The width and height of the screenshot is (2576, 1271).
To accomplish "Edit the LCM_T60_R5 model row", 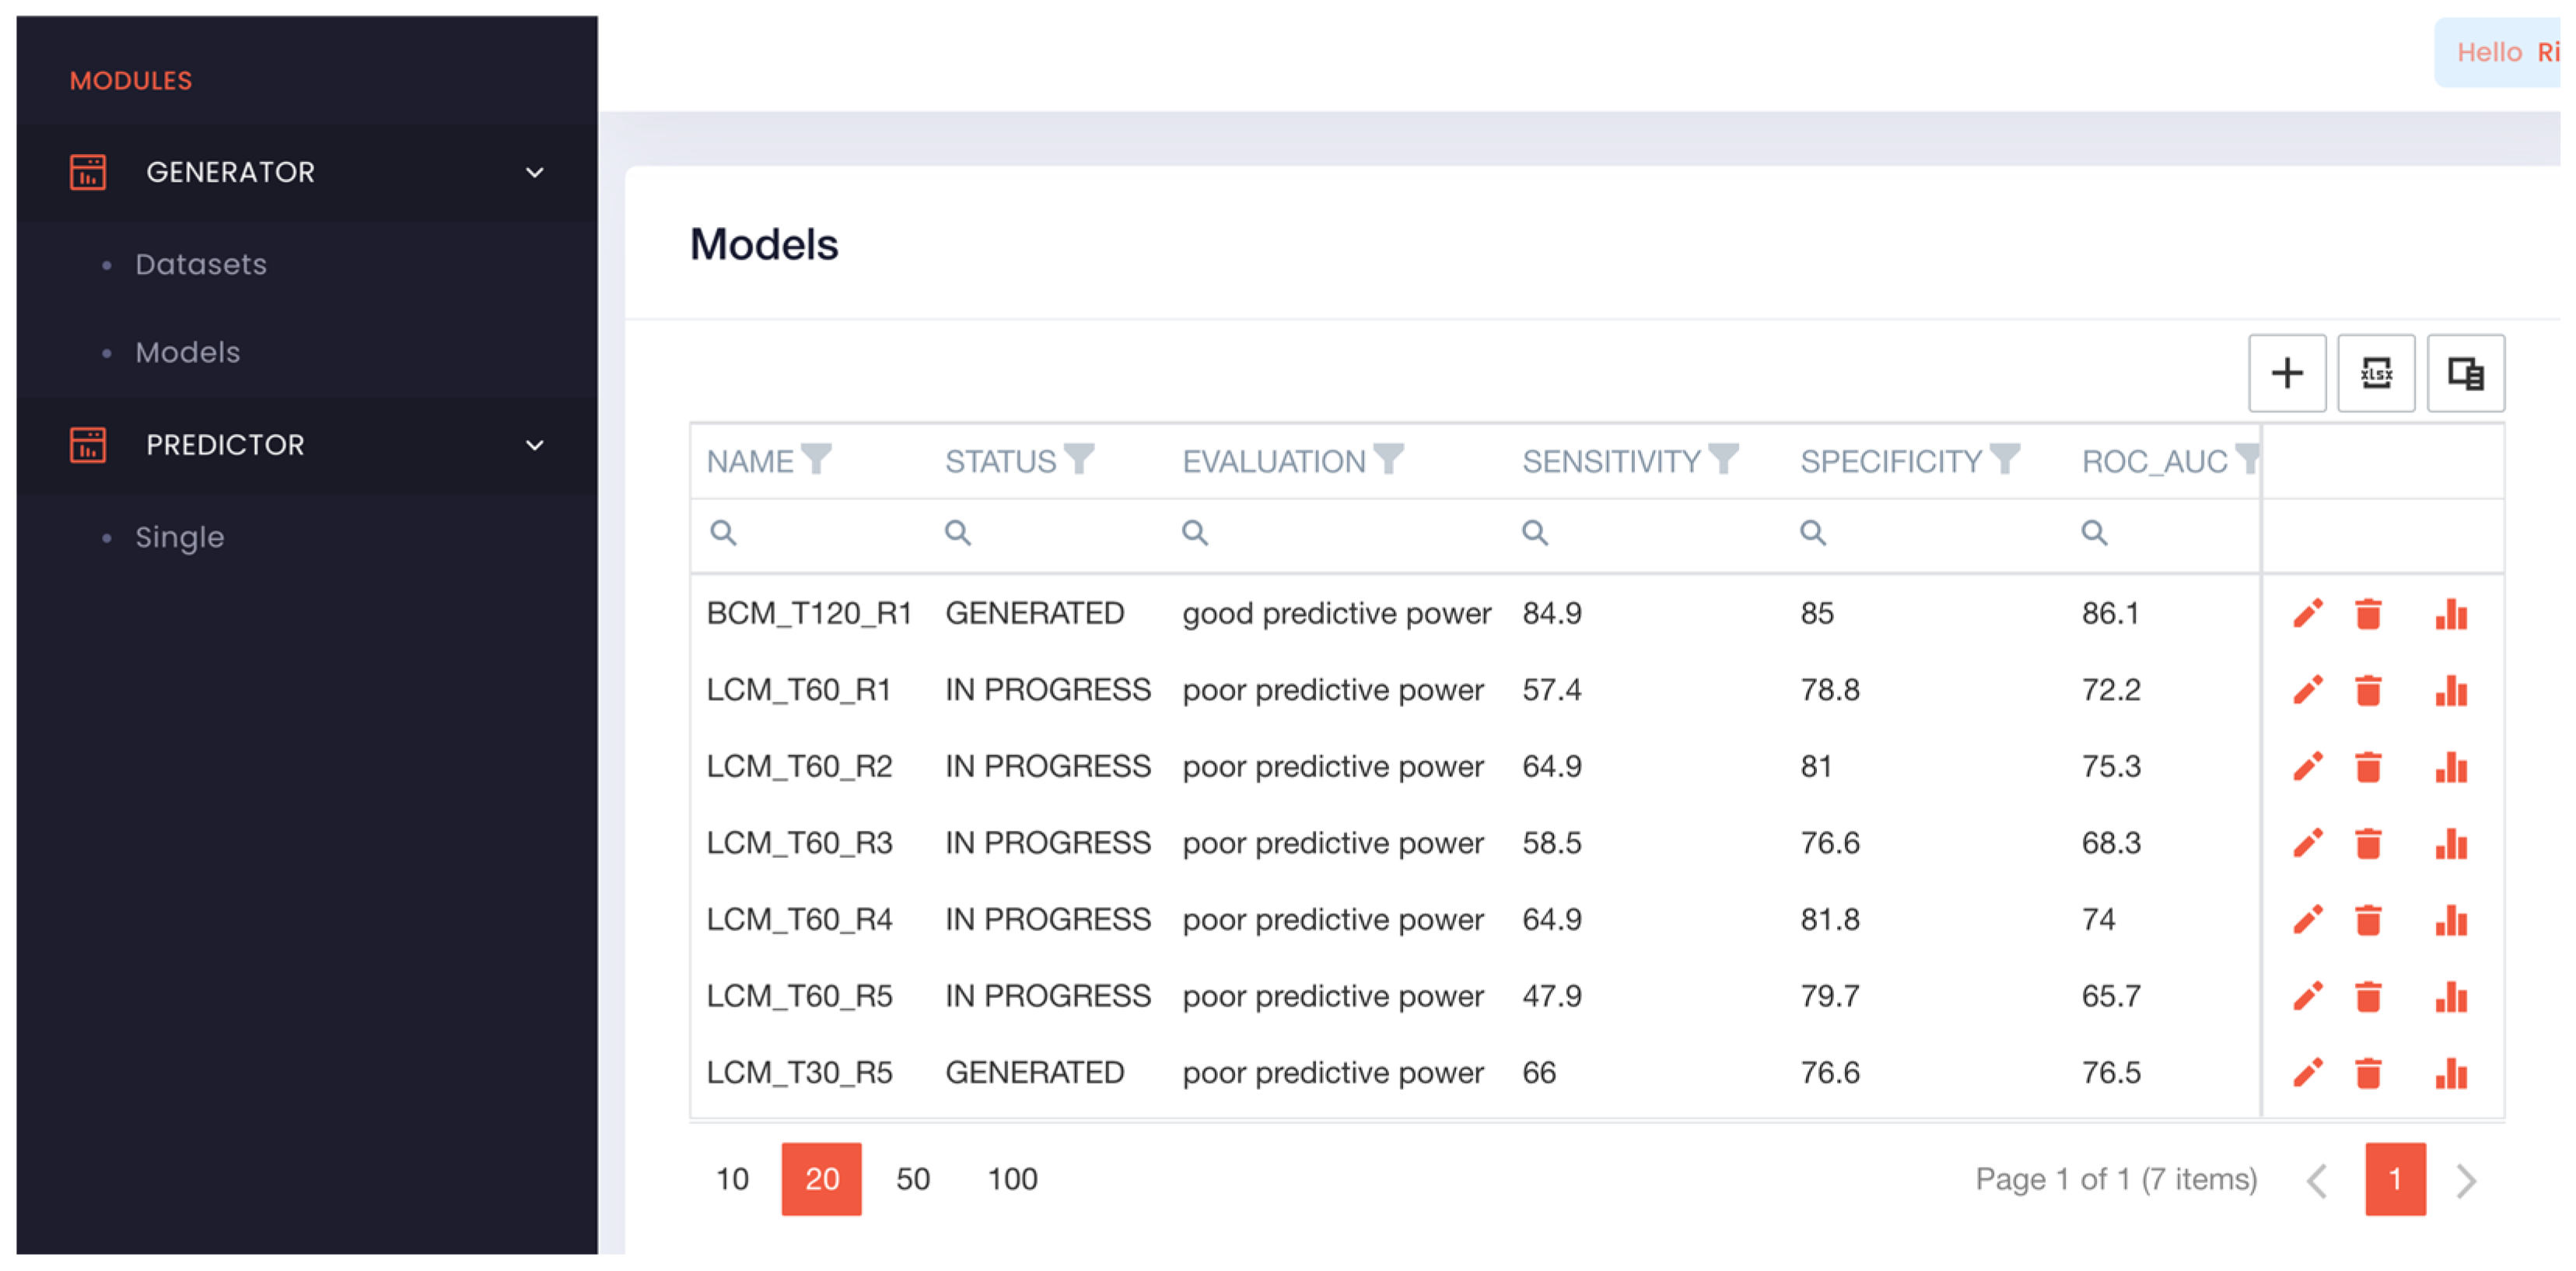I will coord(2307,996).
